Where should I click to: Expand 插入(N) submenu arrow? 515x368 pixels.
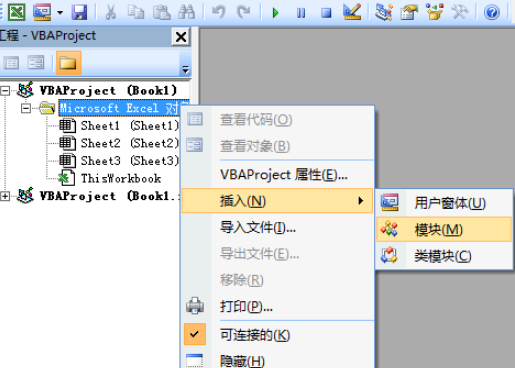(360, 201)
